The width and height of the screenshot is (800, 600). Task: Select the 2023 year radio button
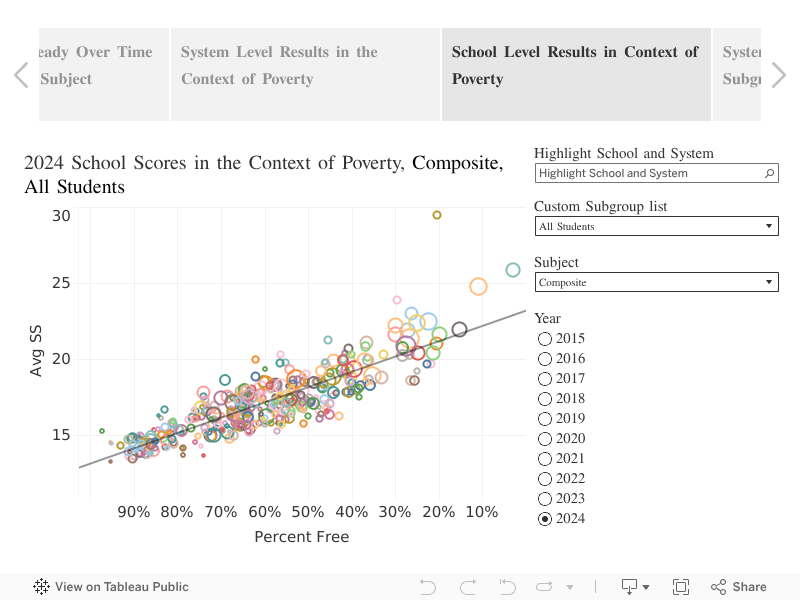click(x=545, y=499)
